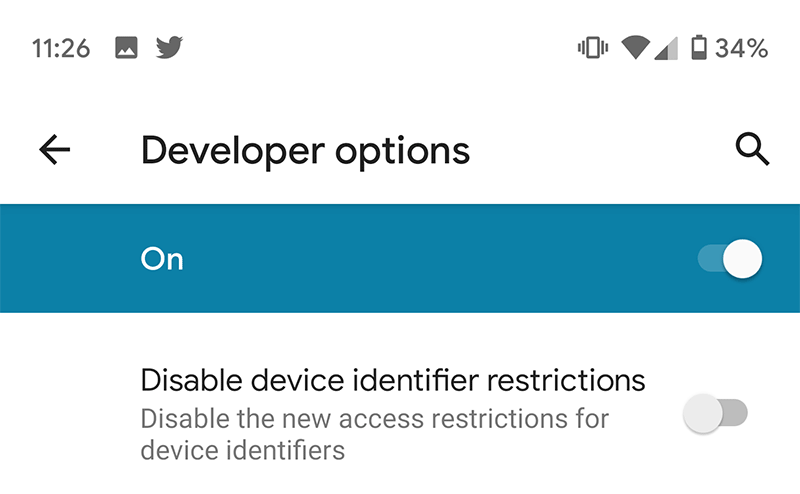Viewport: 800px width, 494px height.
Task: Enable Disable device identifier restrictions switch
Action: [716, 413]
